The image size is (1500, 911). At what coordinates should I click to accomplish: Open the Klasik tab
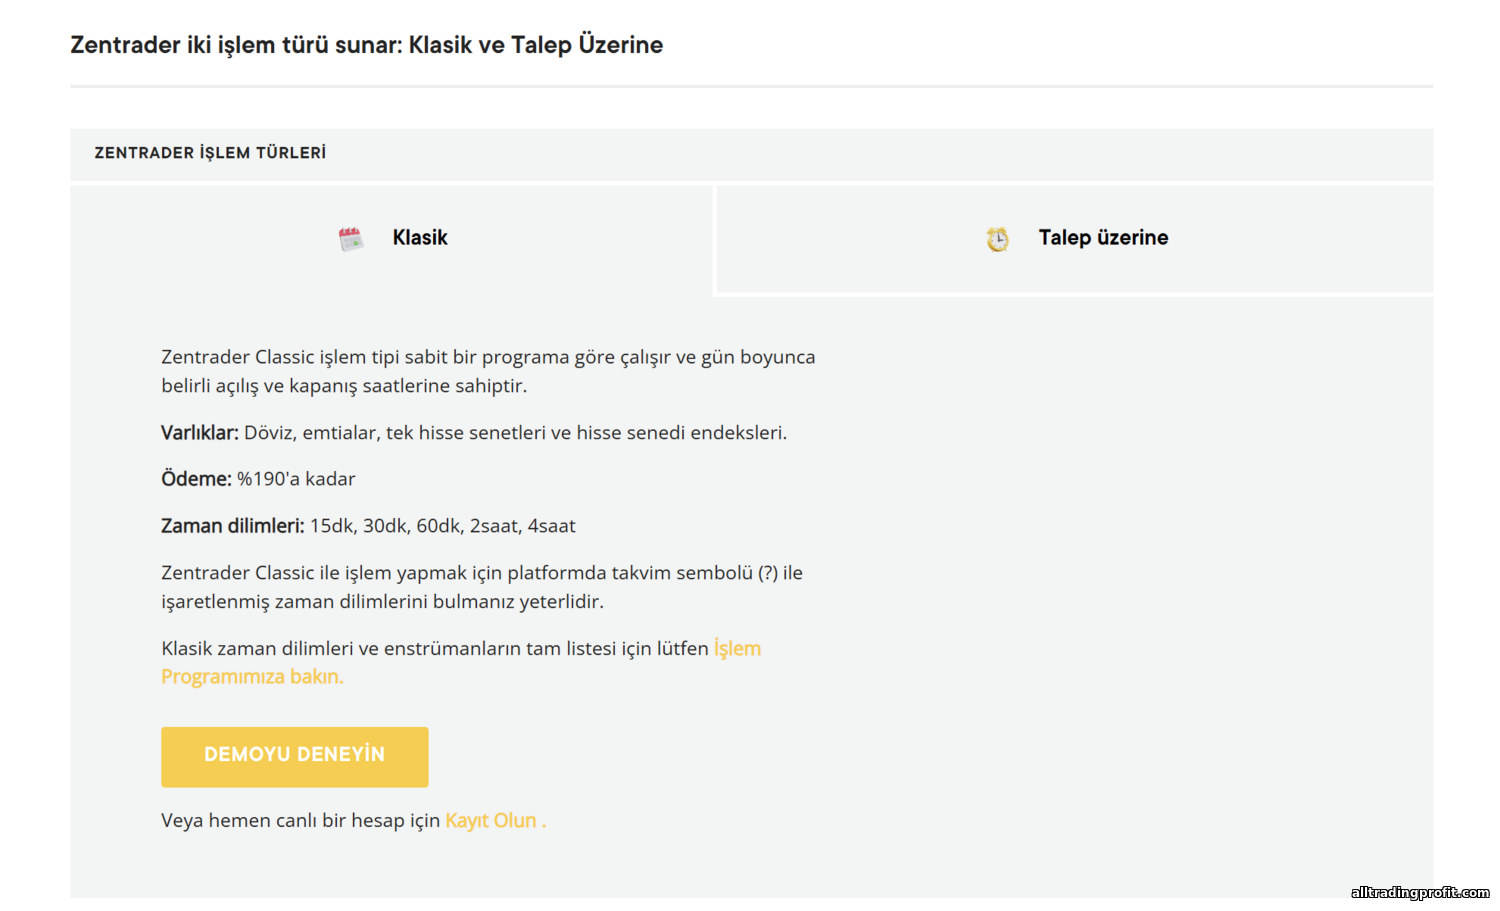(392, 239)
